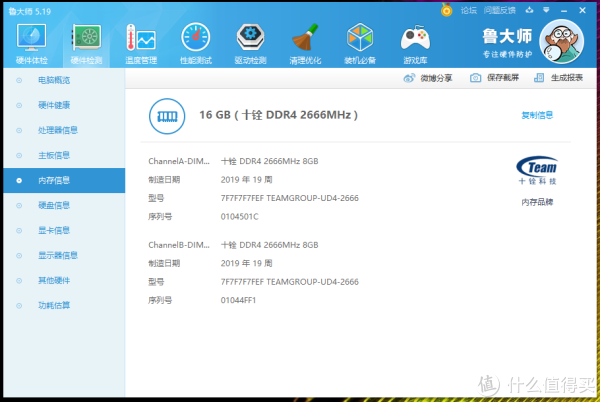
Task: Open 硬盘信息 disk info
Action: (x=54, y=205)
